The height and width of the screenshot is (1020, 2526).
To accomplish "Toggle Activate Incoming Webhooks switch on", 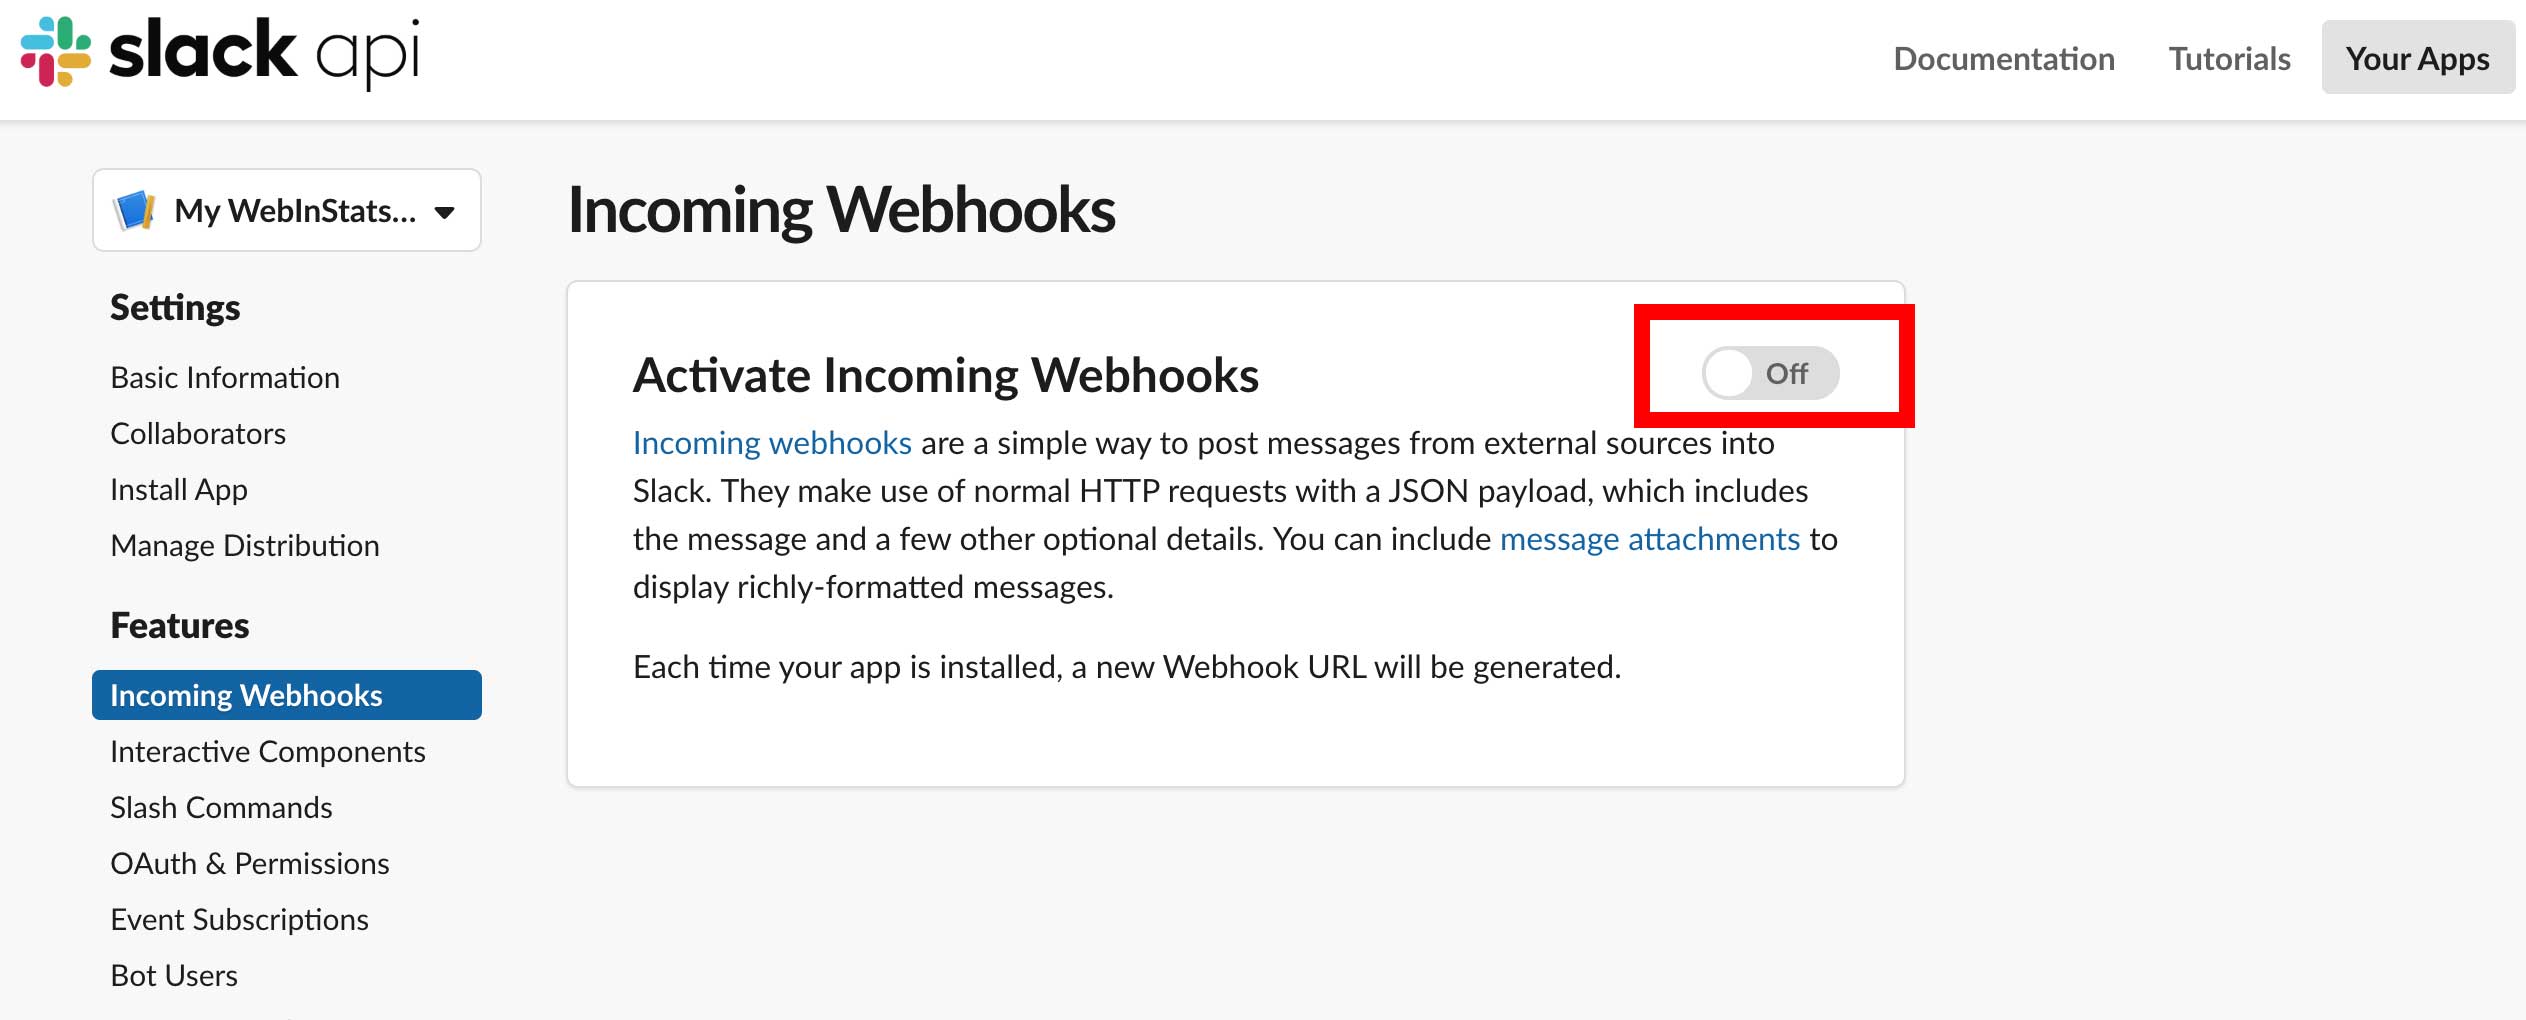I will click(x=1770, y=373).
